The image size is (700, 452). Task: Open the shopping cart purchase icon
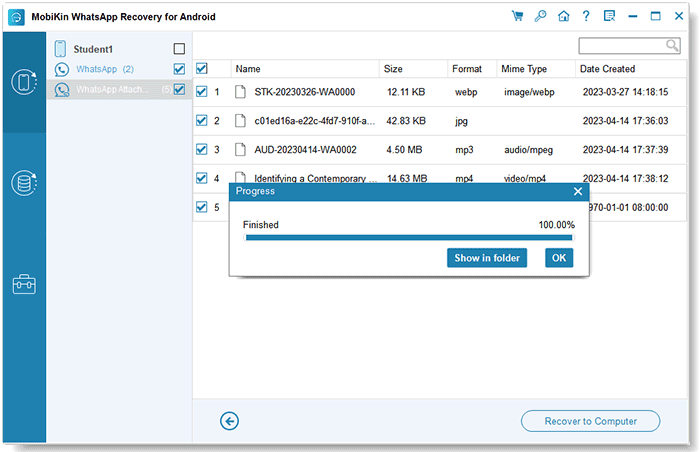point(517,16)
